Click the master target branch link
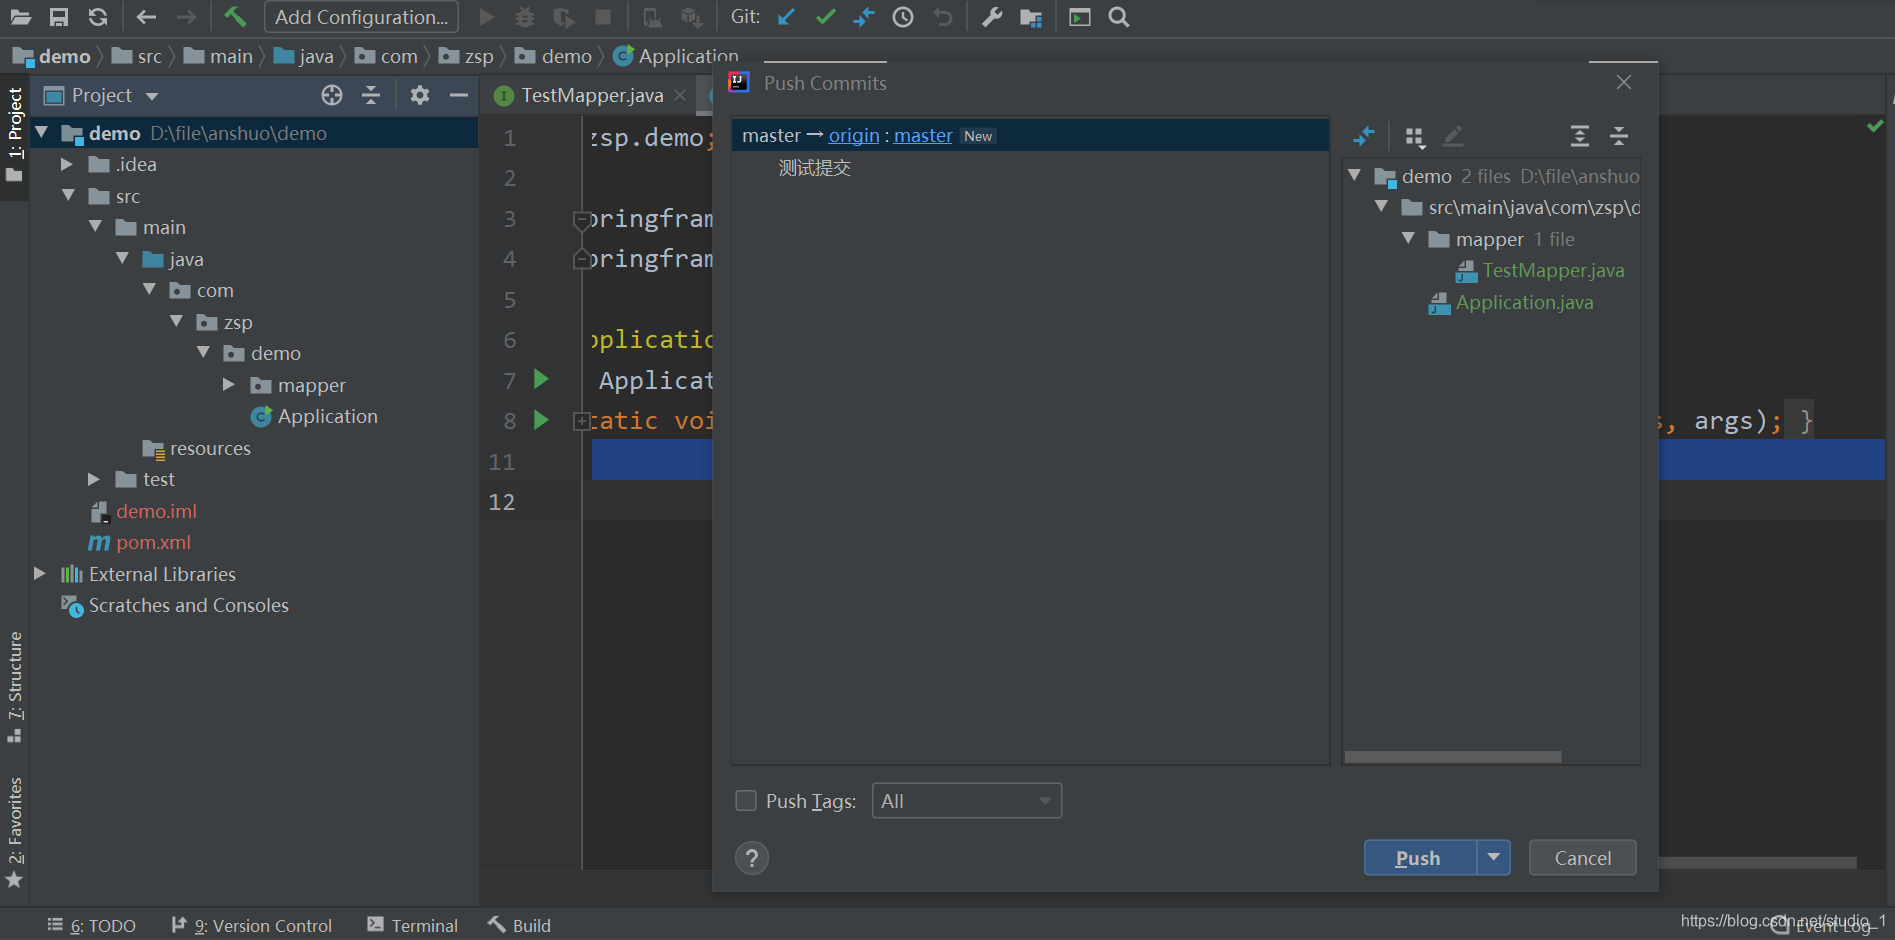The height and width of the screenshot is (940, 1895). click(923, 135)
